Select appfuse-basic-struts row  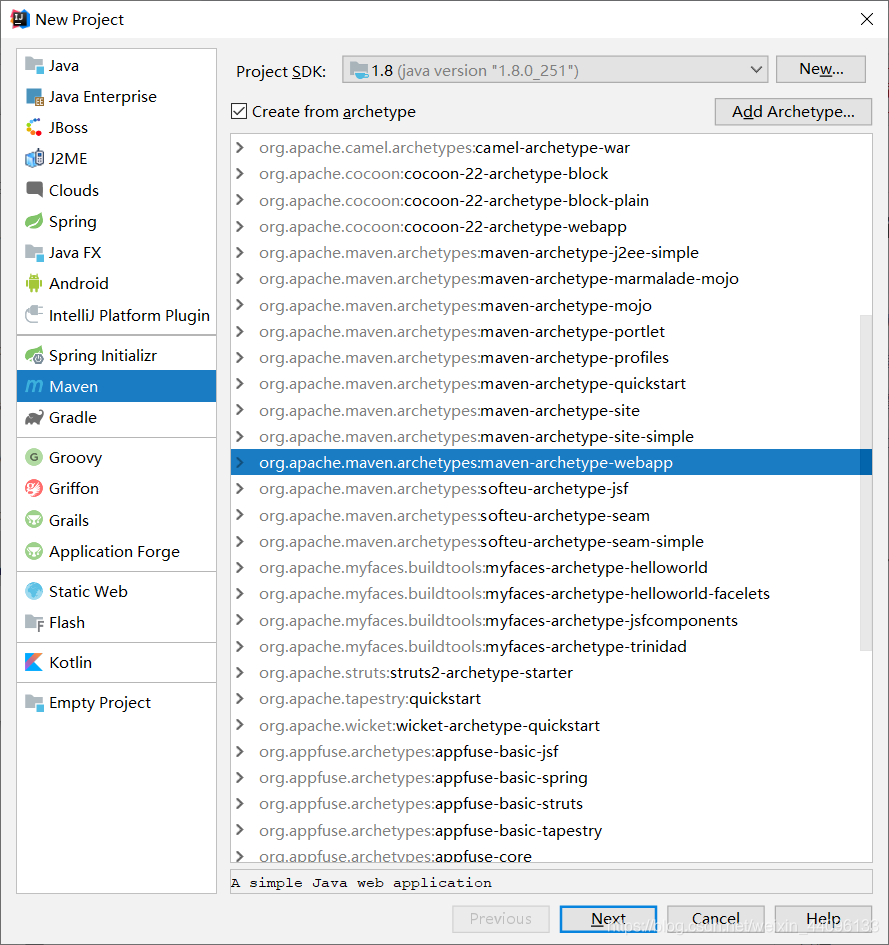click(551, 804)
